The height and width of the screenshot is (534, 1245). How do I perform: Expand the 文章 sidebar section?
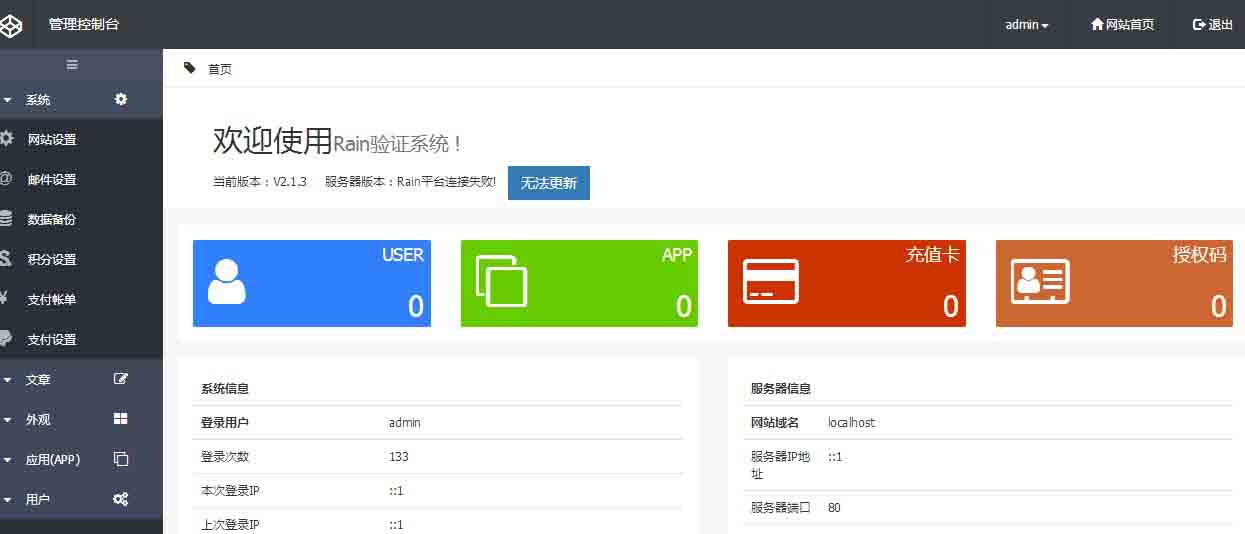point(38,380)
